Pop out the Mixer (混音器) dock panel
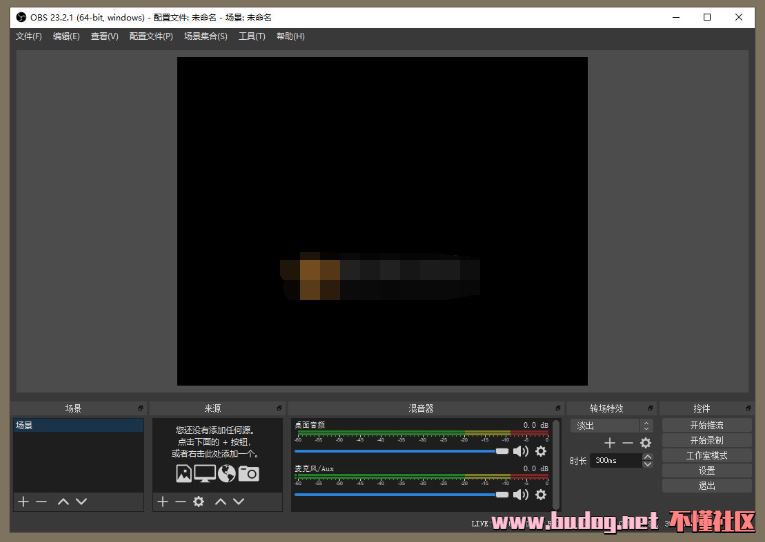The image size is (765, 542). point(557,409)
